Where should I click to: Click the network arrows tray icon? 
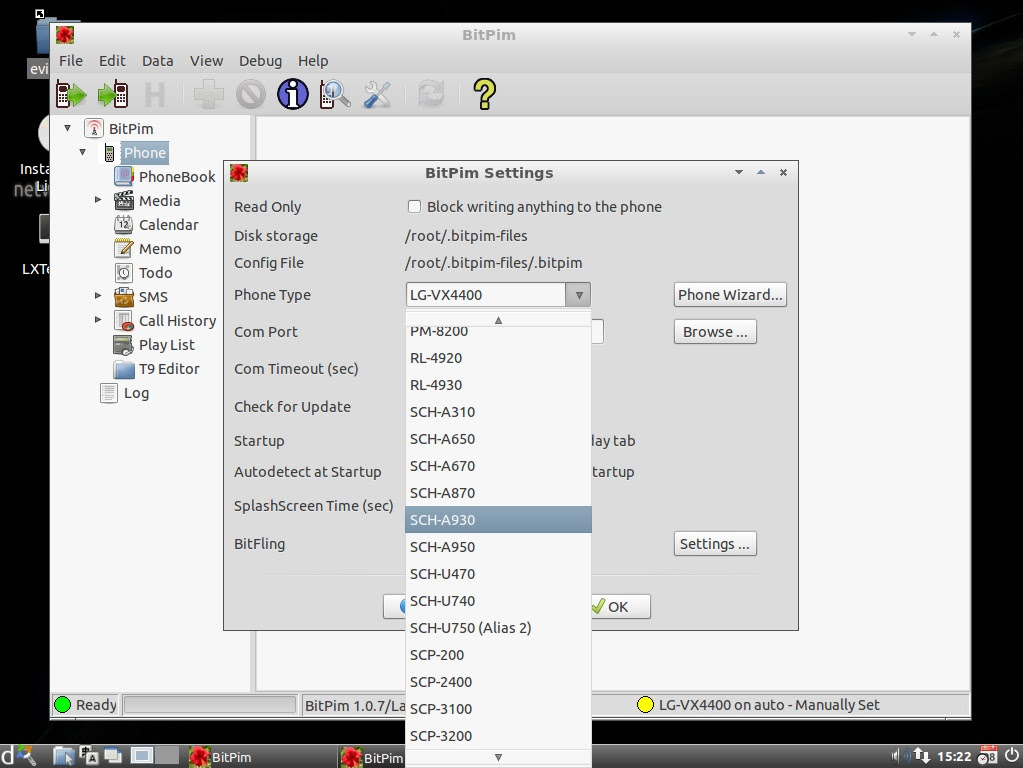(x=922, y=756)
